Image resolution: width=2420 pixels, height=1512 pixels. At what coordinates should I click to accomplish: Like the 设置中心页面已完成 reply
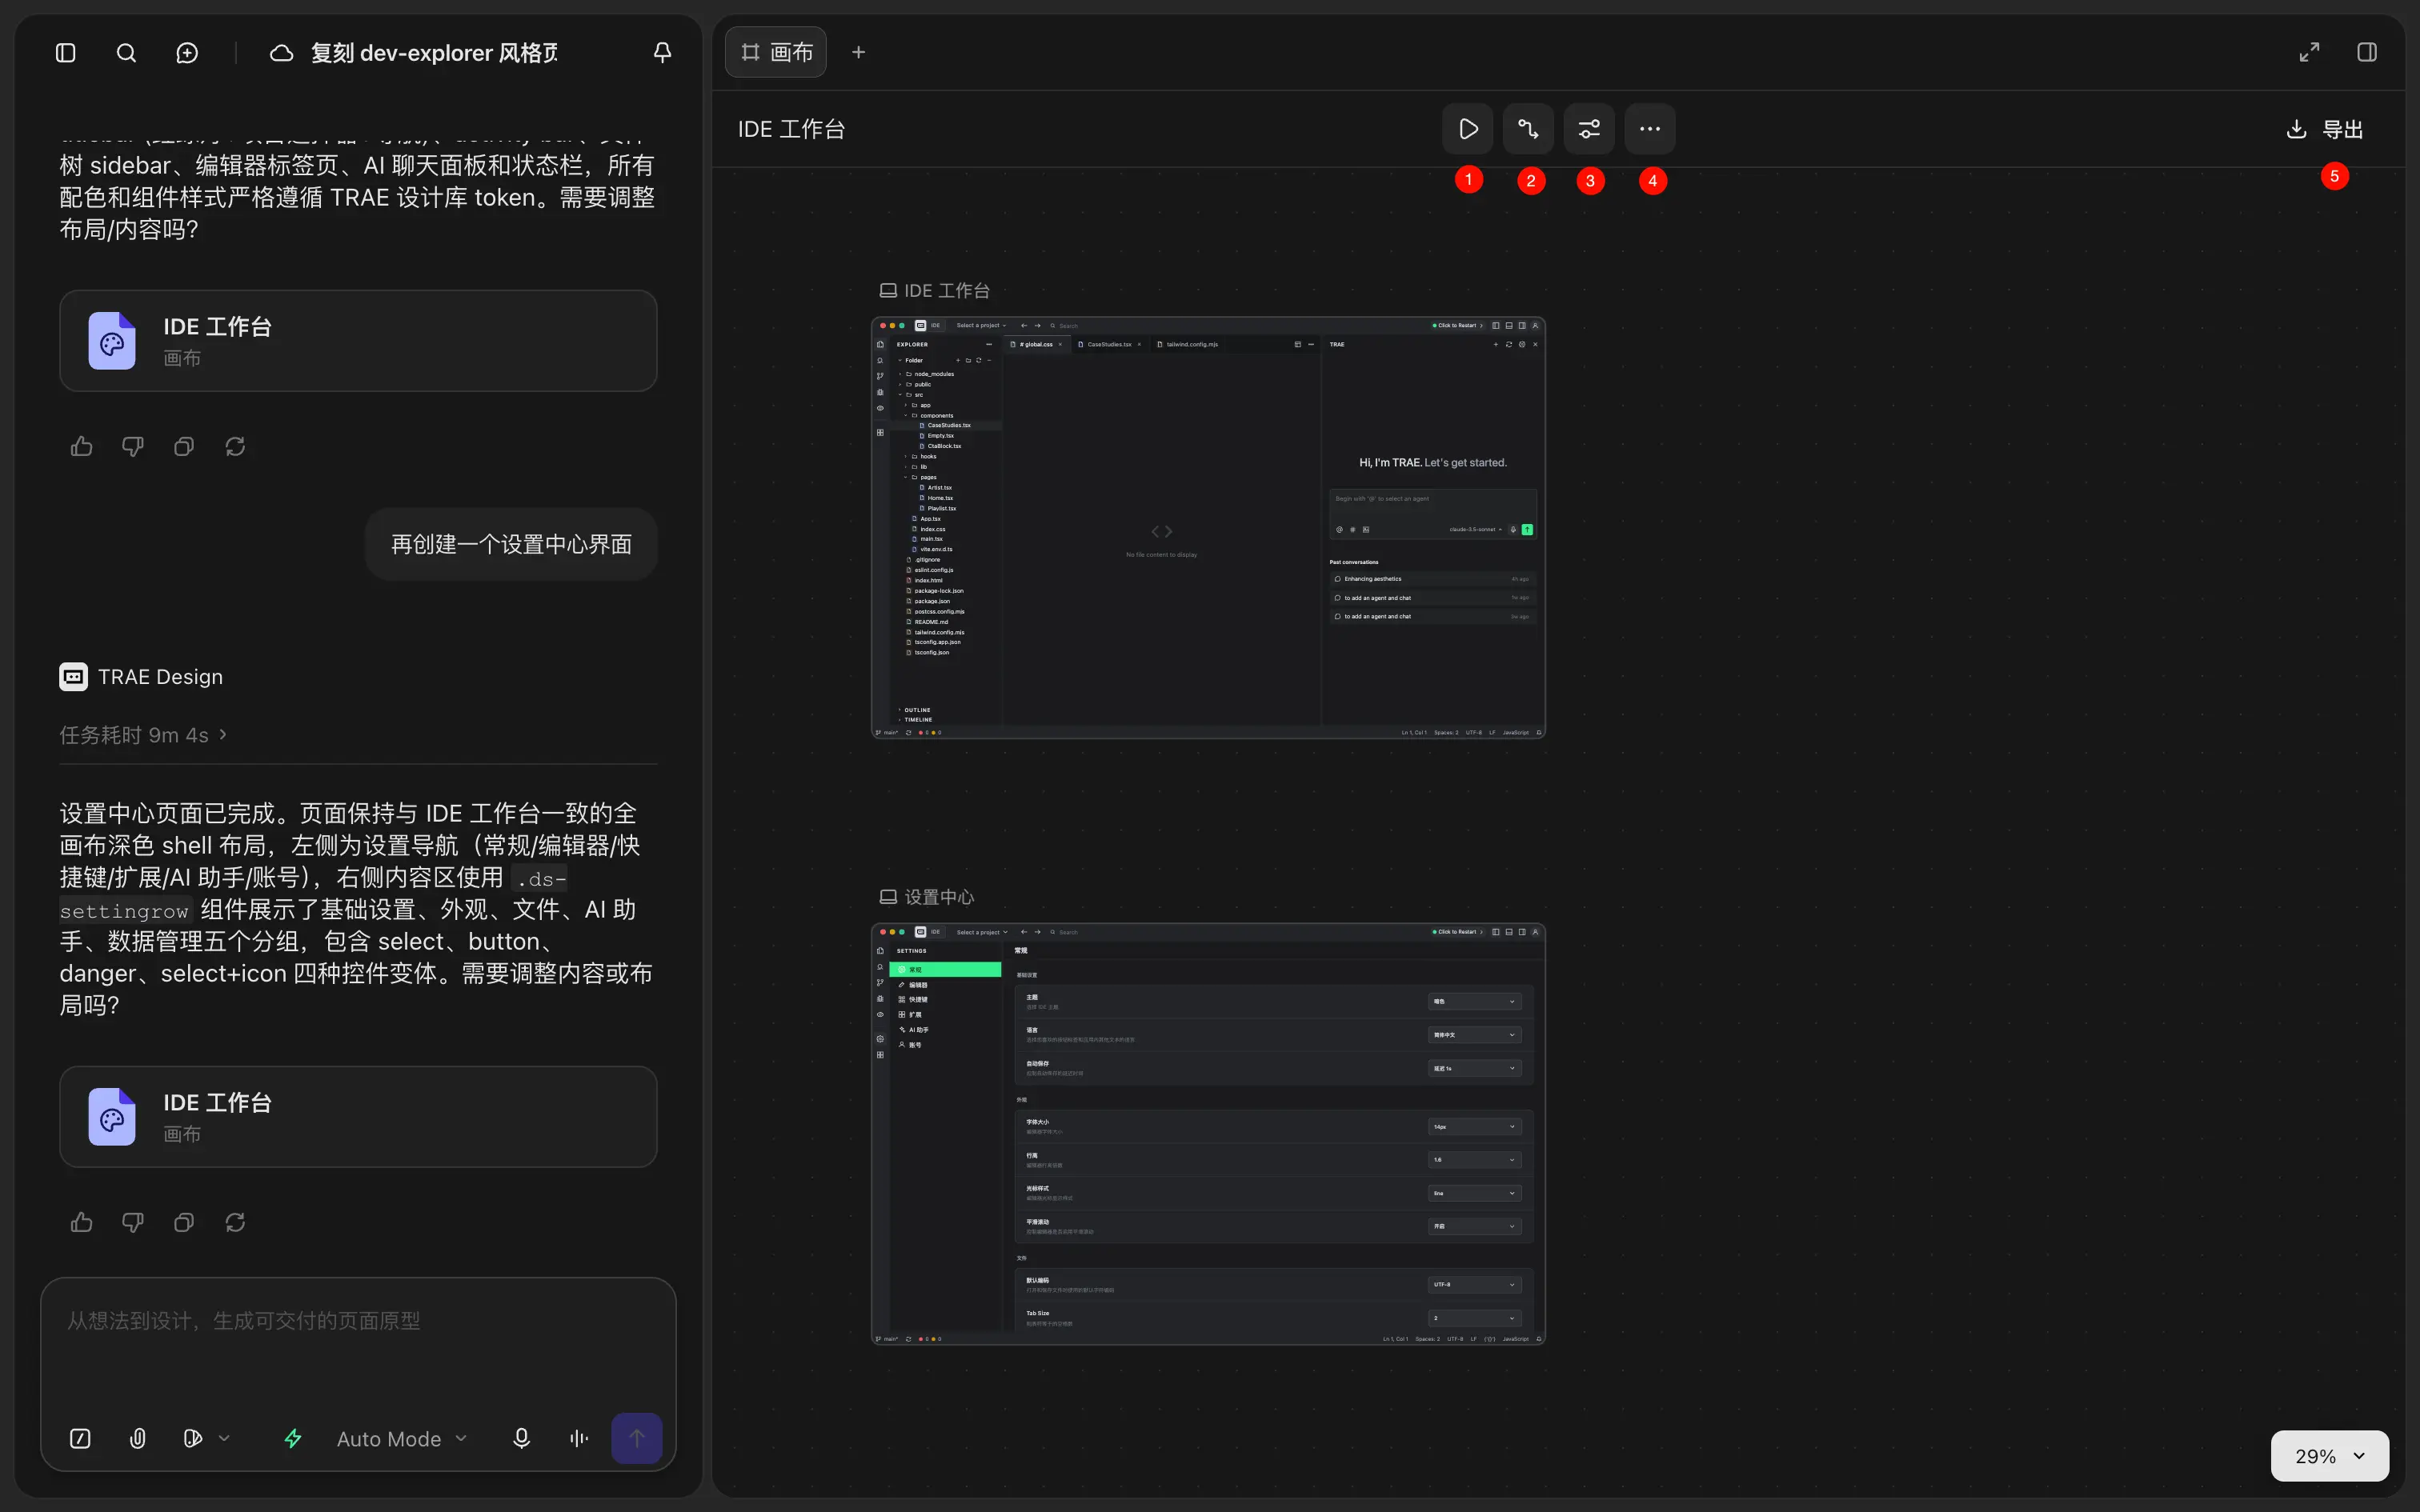82,1222
